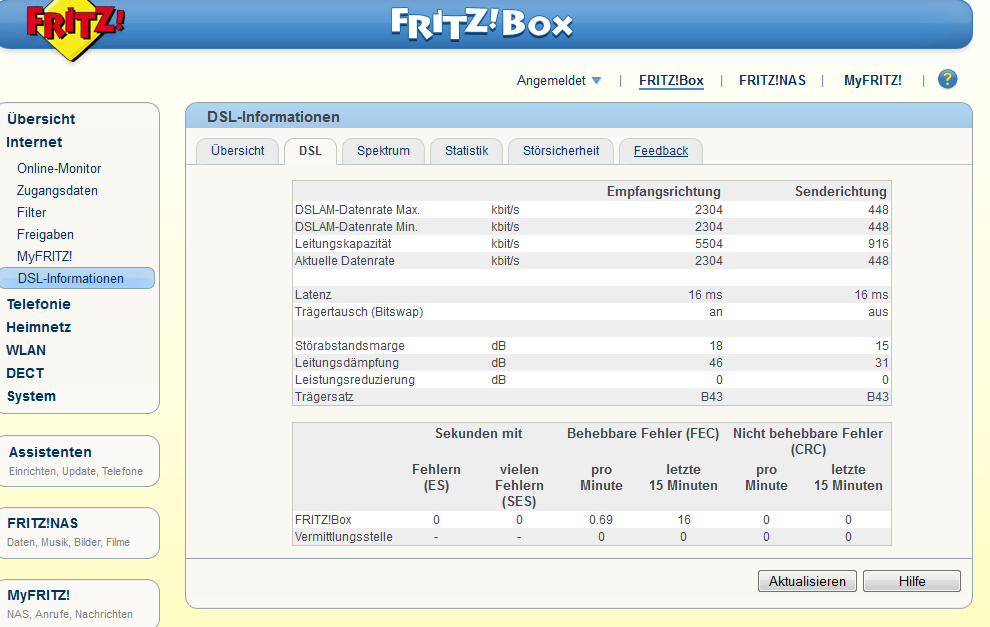Open the FRITZ!NAS sidebar panel

pyautogui.click(x=79, y=533)
